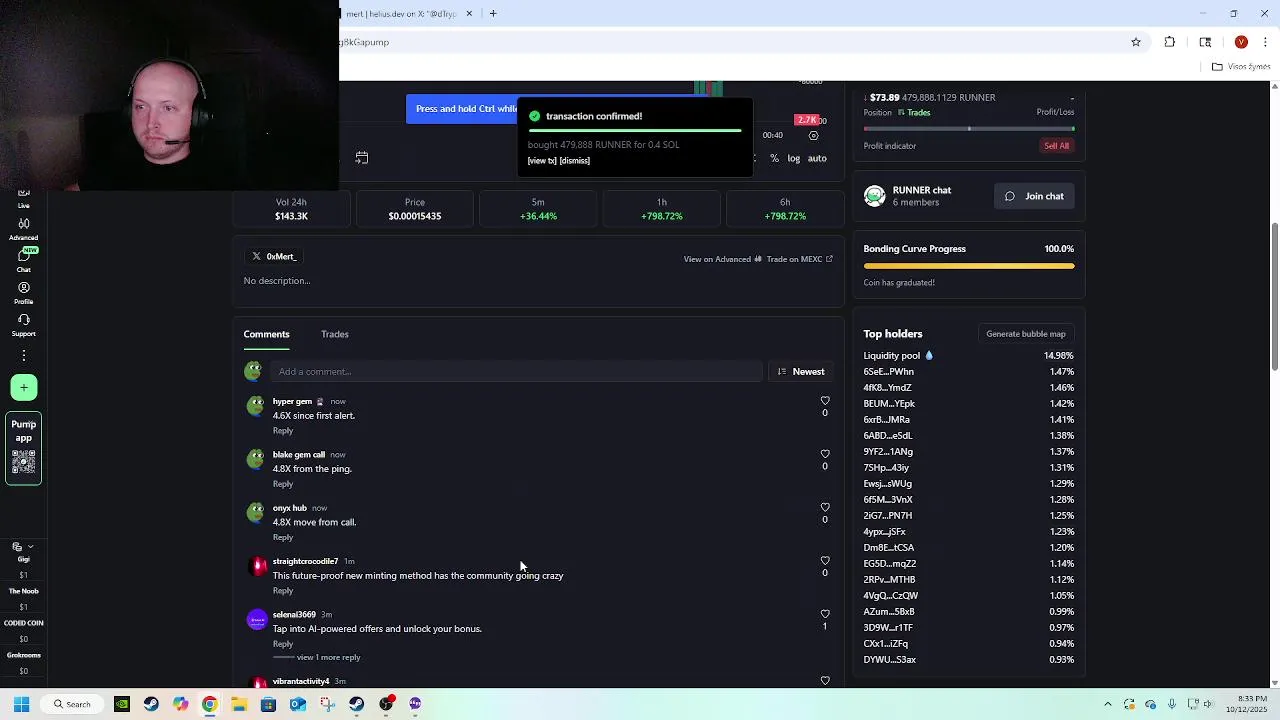Viewport: 1280px width, 720px height.
Task: Click Sell All button
Action: 1056,146
